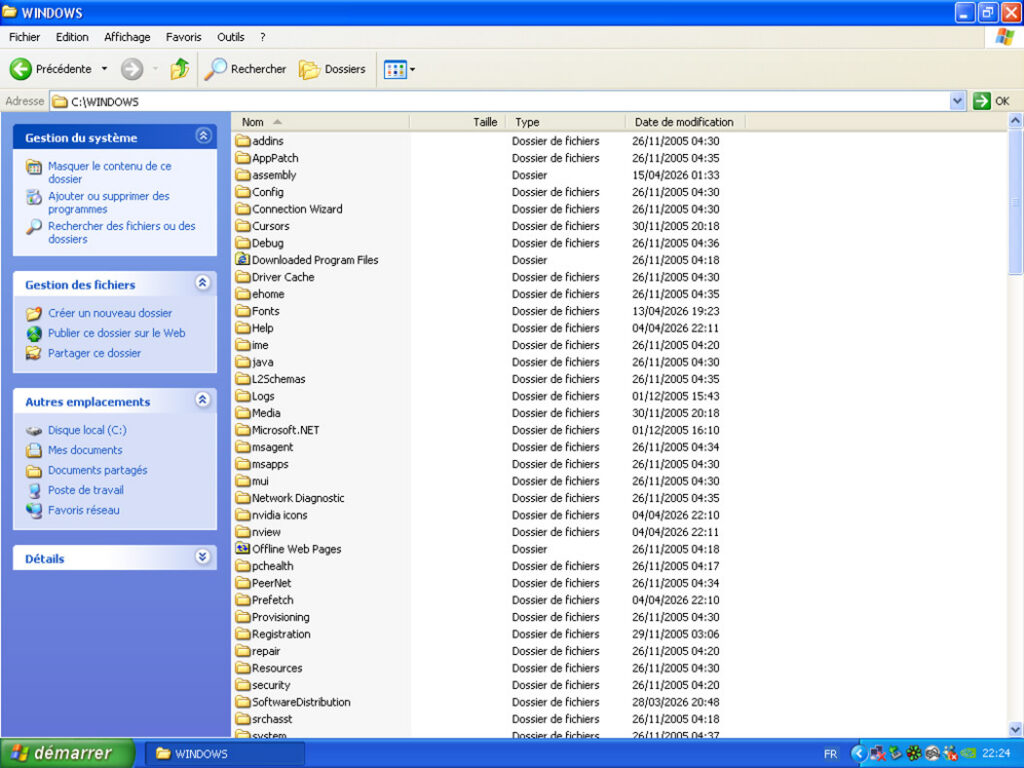
Task: Click the file list scroll-down arrow
Action: tap(1016, 729)
